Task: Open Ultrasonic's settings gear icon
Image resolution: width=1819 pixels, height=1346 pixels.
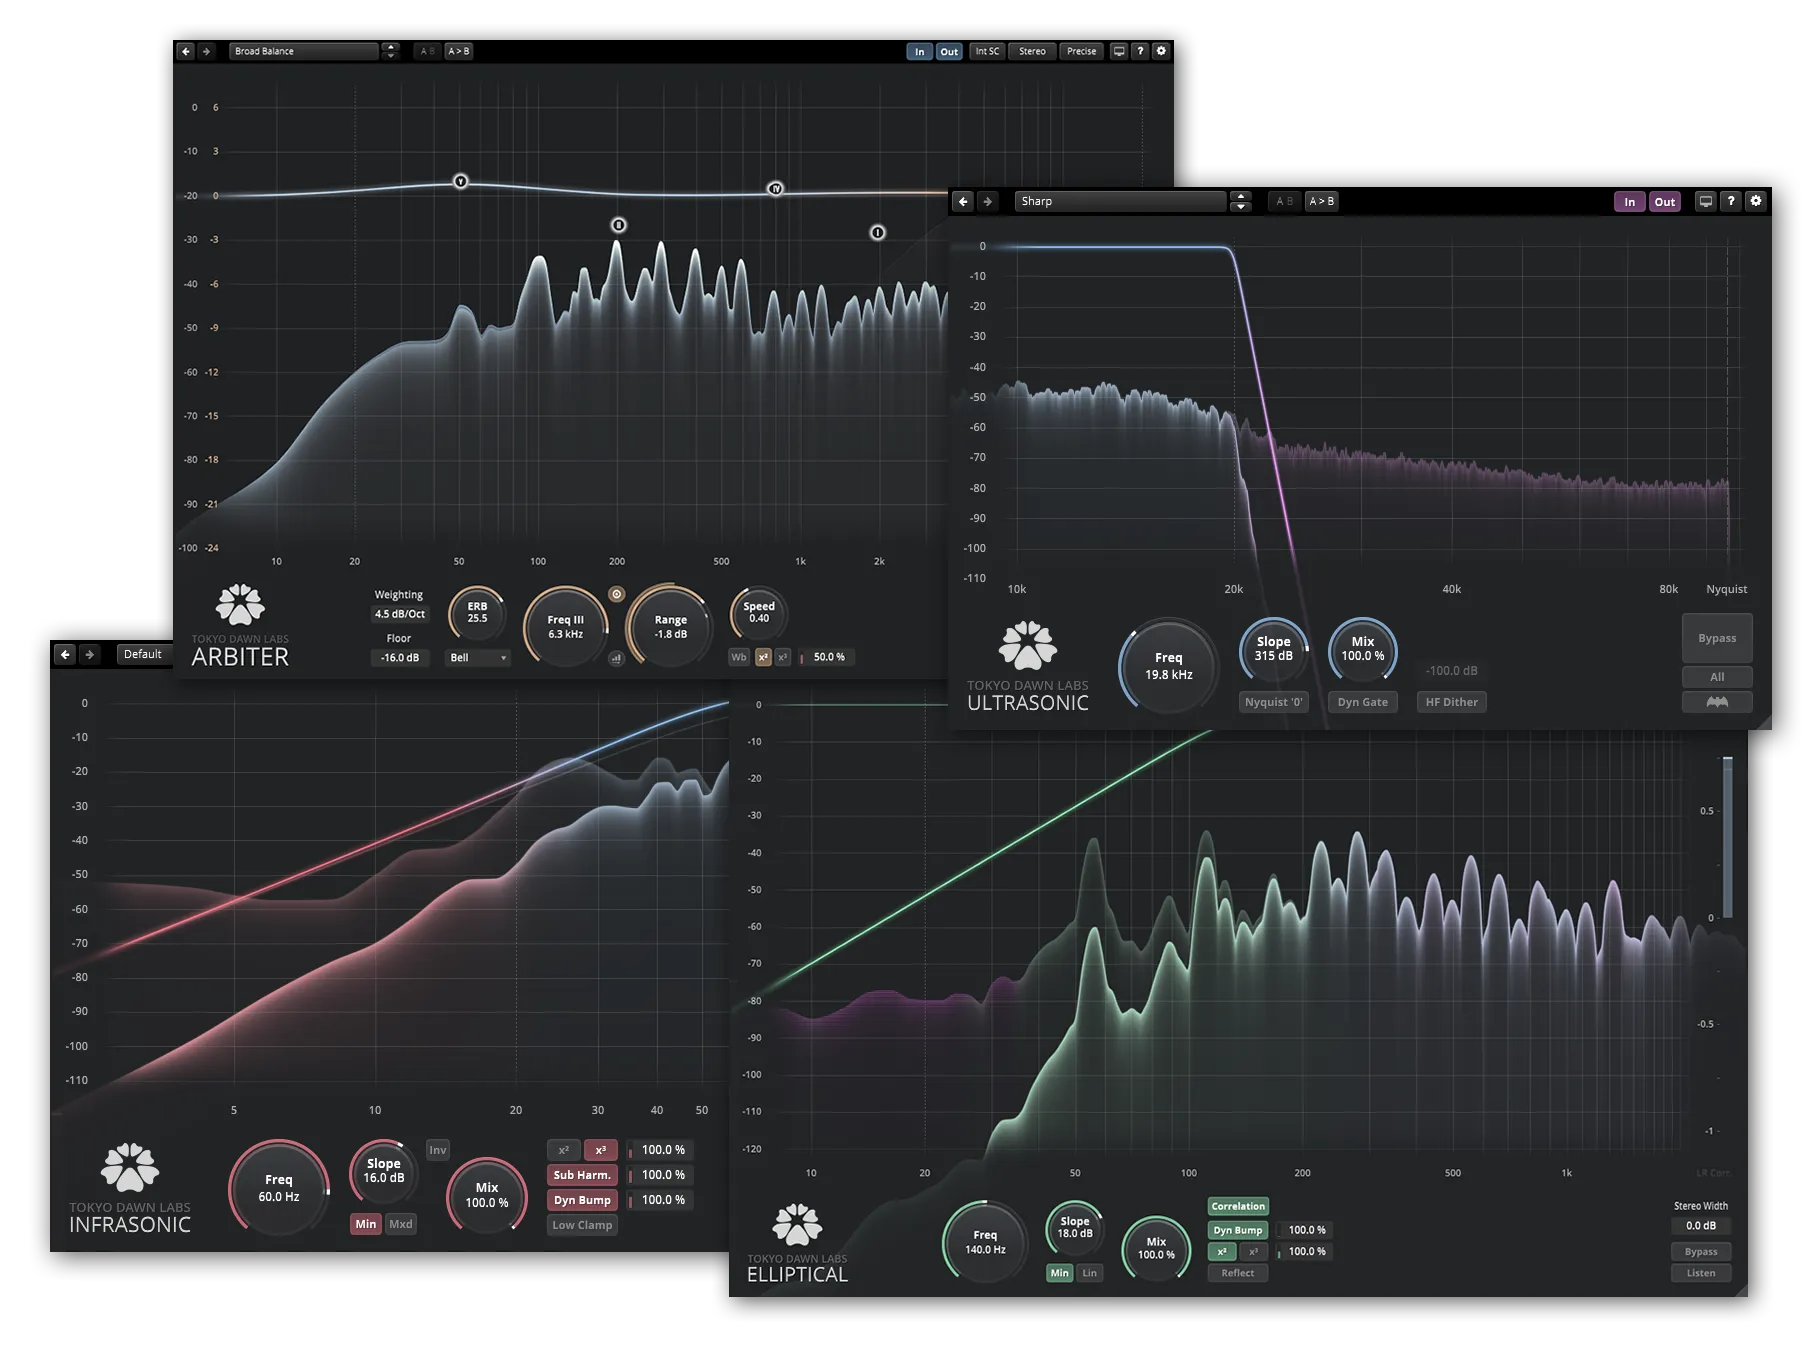Action: click(1756, 201)
